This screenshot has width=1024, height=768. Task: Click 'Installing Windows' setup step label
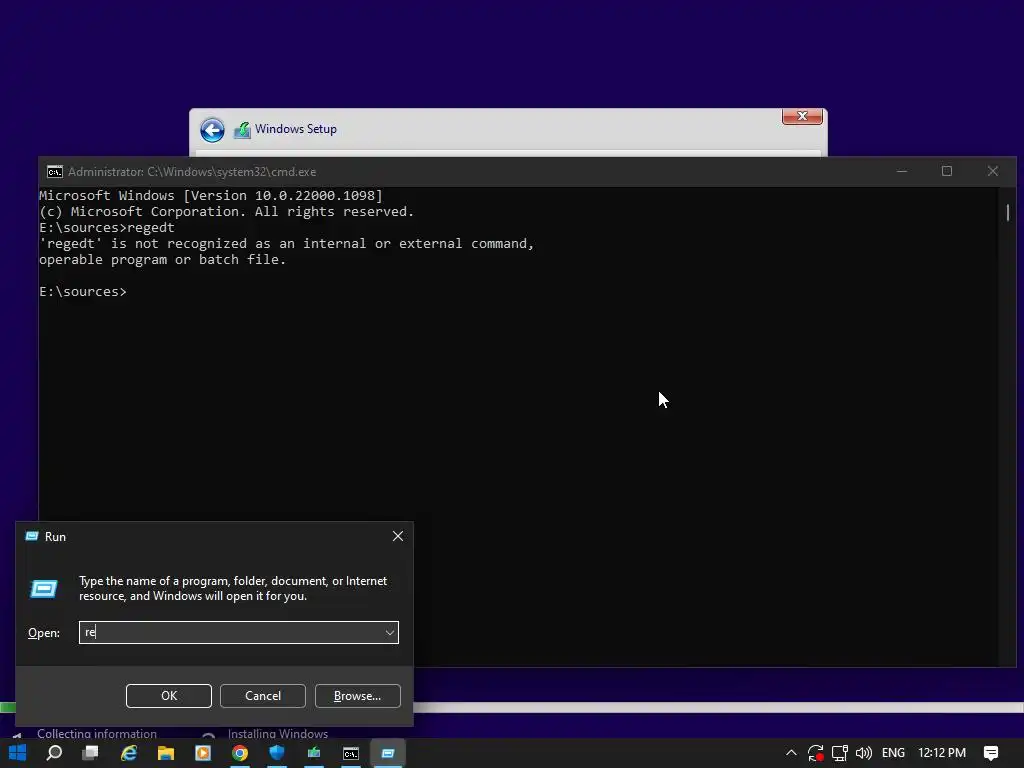[x=278, y=733]
